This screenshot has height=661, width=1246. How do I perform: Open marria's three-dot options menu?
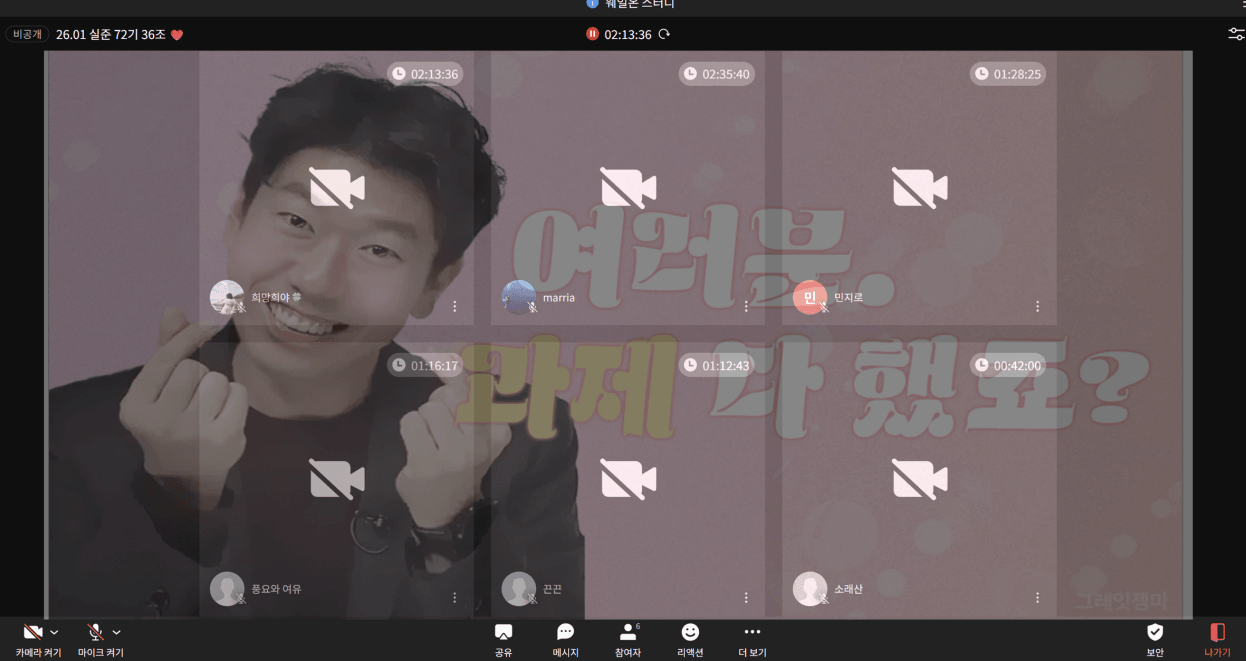746,306
